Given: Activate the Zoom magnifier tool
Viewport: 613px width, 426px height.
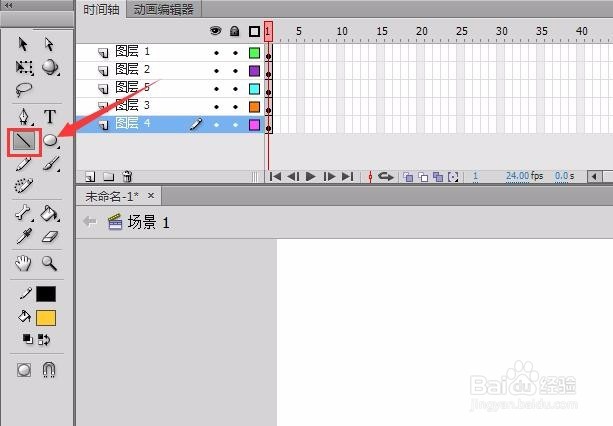Looking at the screenshot, I should pos(50,263).
